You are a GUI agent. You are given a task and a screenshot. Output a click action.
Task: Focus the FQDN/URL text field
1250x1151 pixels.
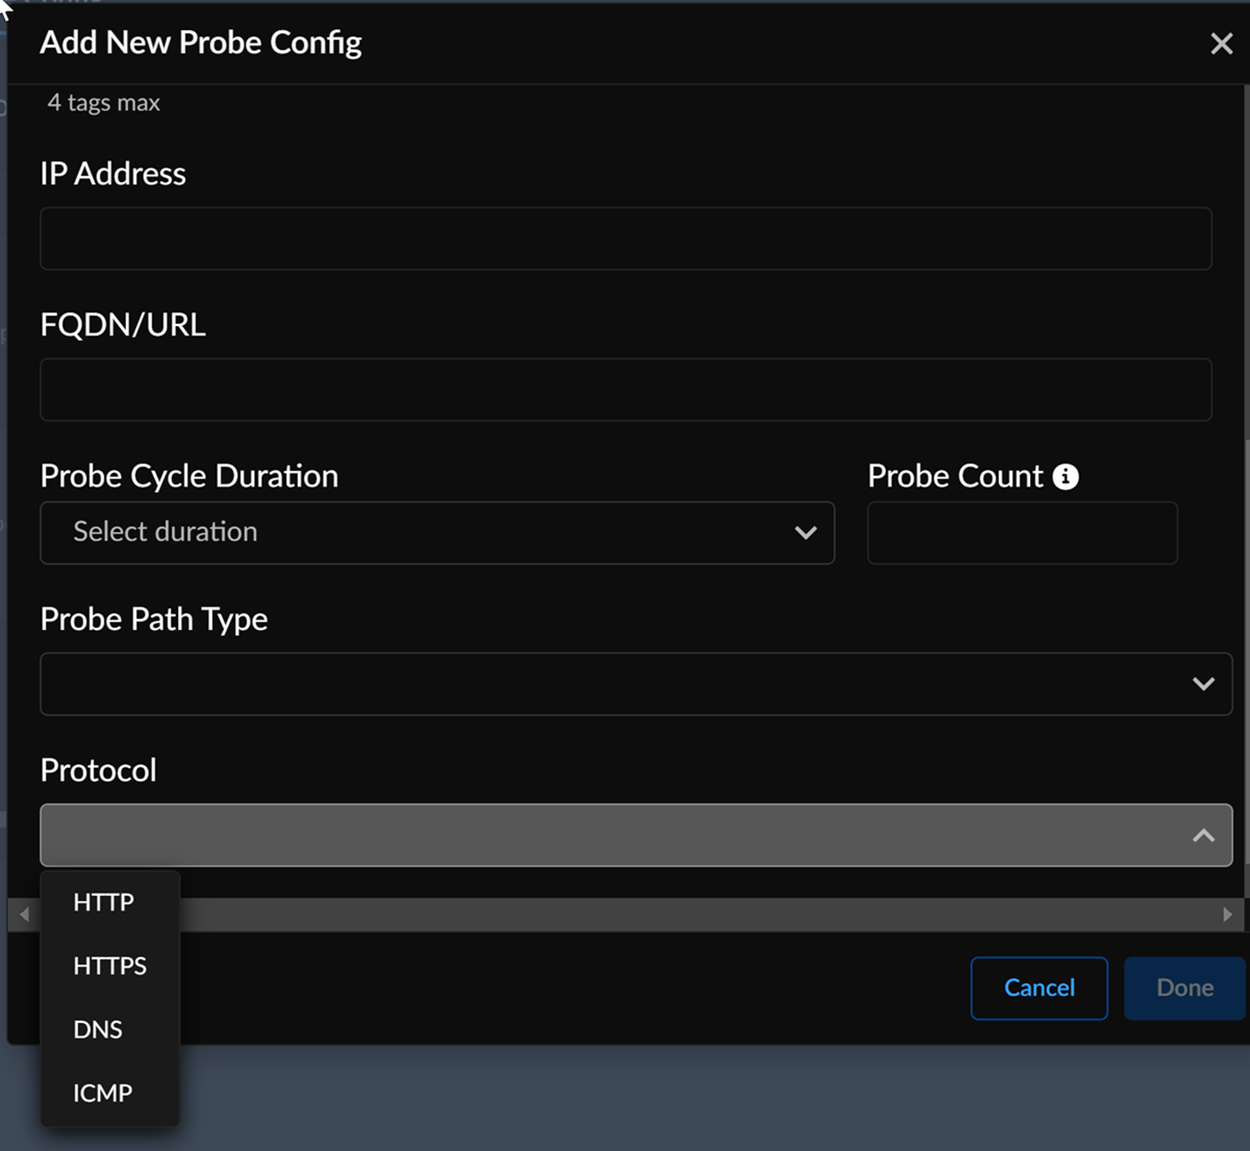click(x=626, y=390)
